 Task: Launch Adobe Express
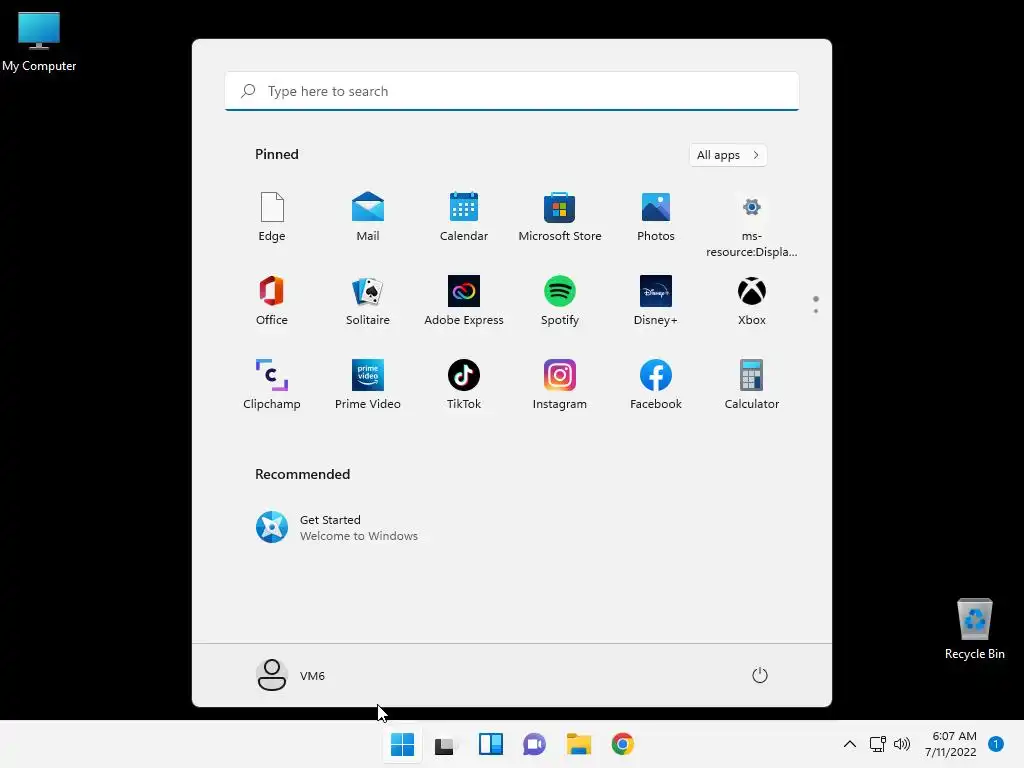pyautogui.click(x=464, y=301)
